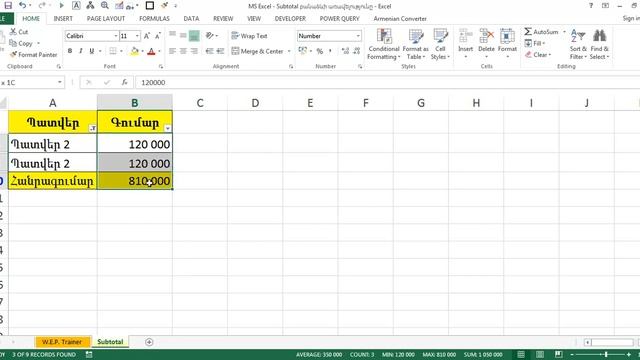Open Cell Styles gallery
The height and width of the screenshot is (360, 640).
pyautogui.click(x=440, y=44)
